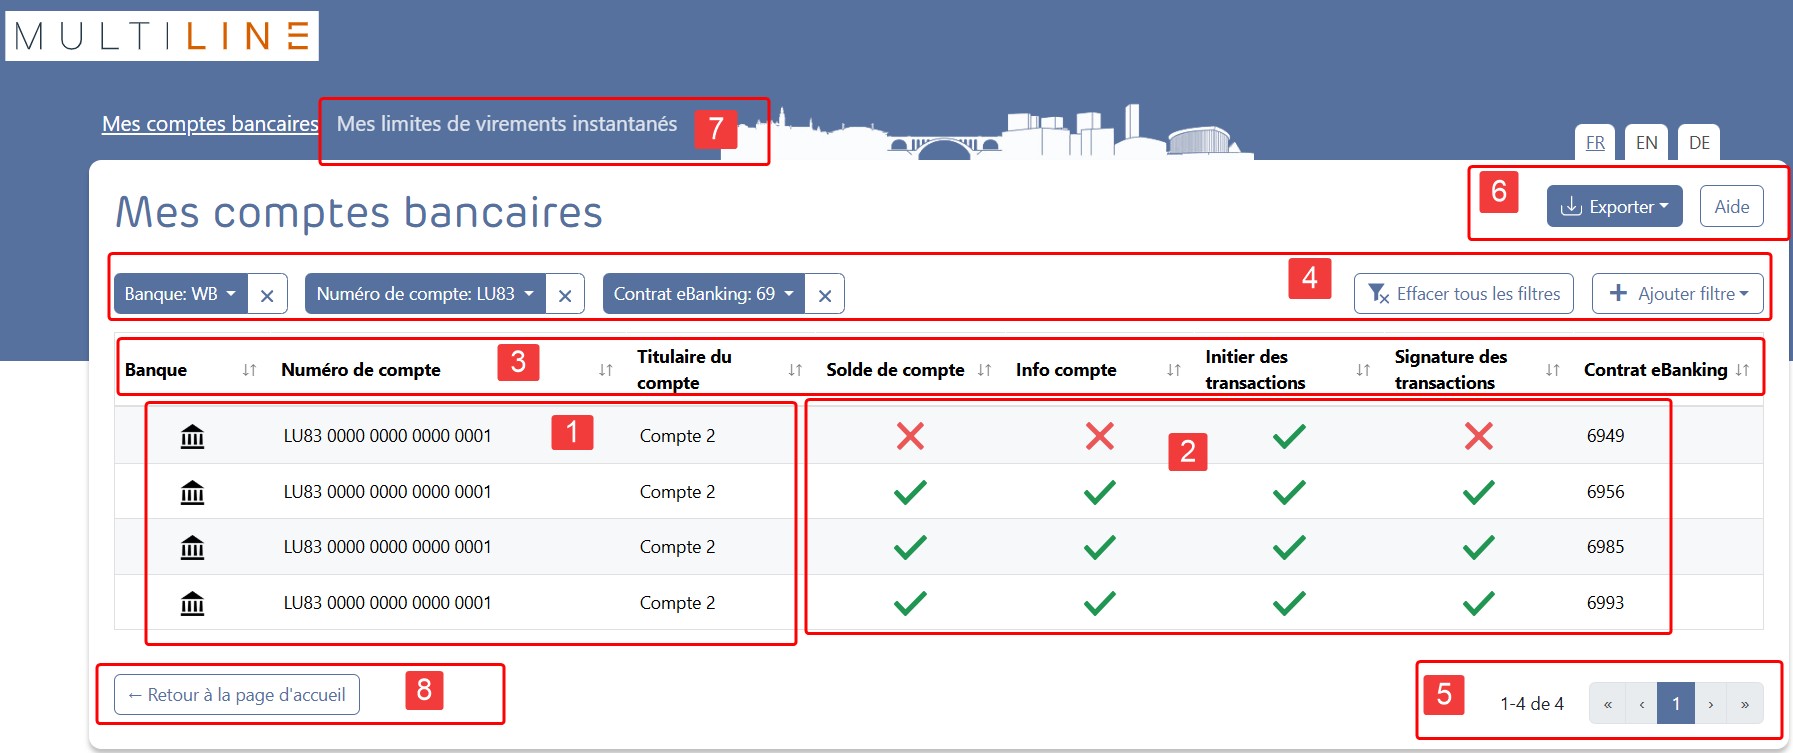Switch to Mes comptes bancaires tab

tap(210, 124)
